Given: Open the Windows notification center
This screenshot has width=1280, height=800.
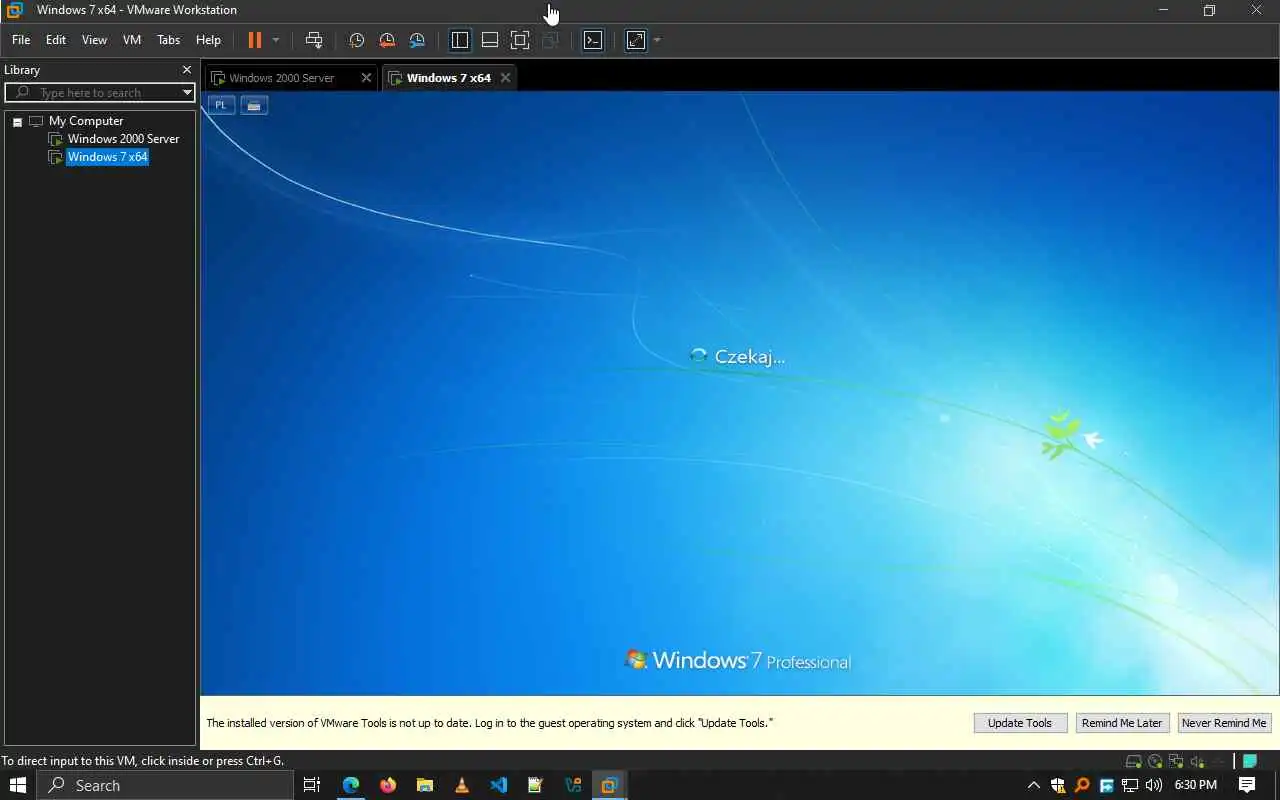Looking at the screenshot, I should tap(1247, 785).
